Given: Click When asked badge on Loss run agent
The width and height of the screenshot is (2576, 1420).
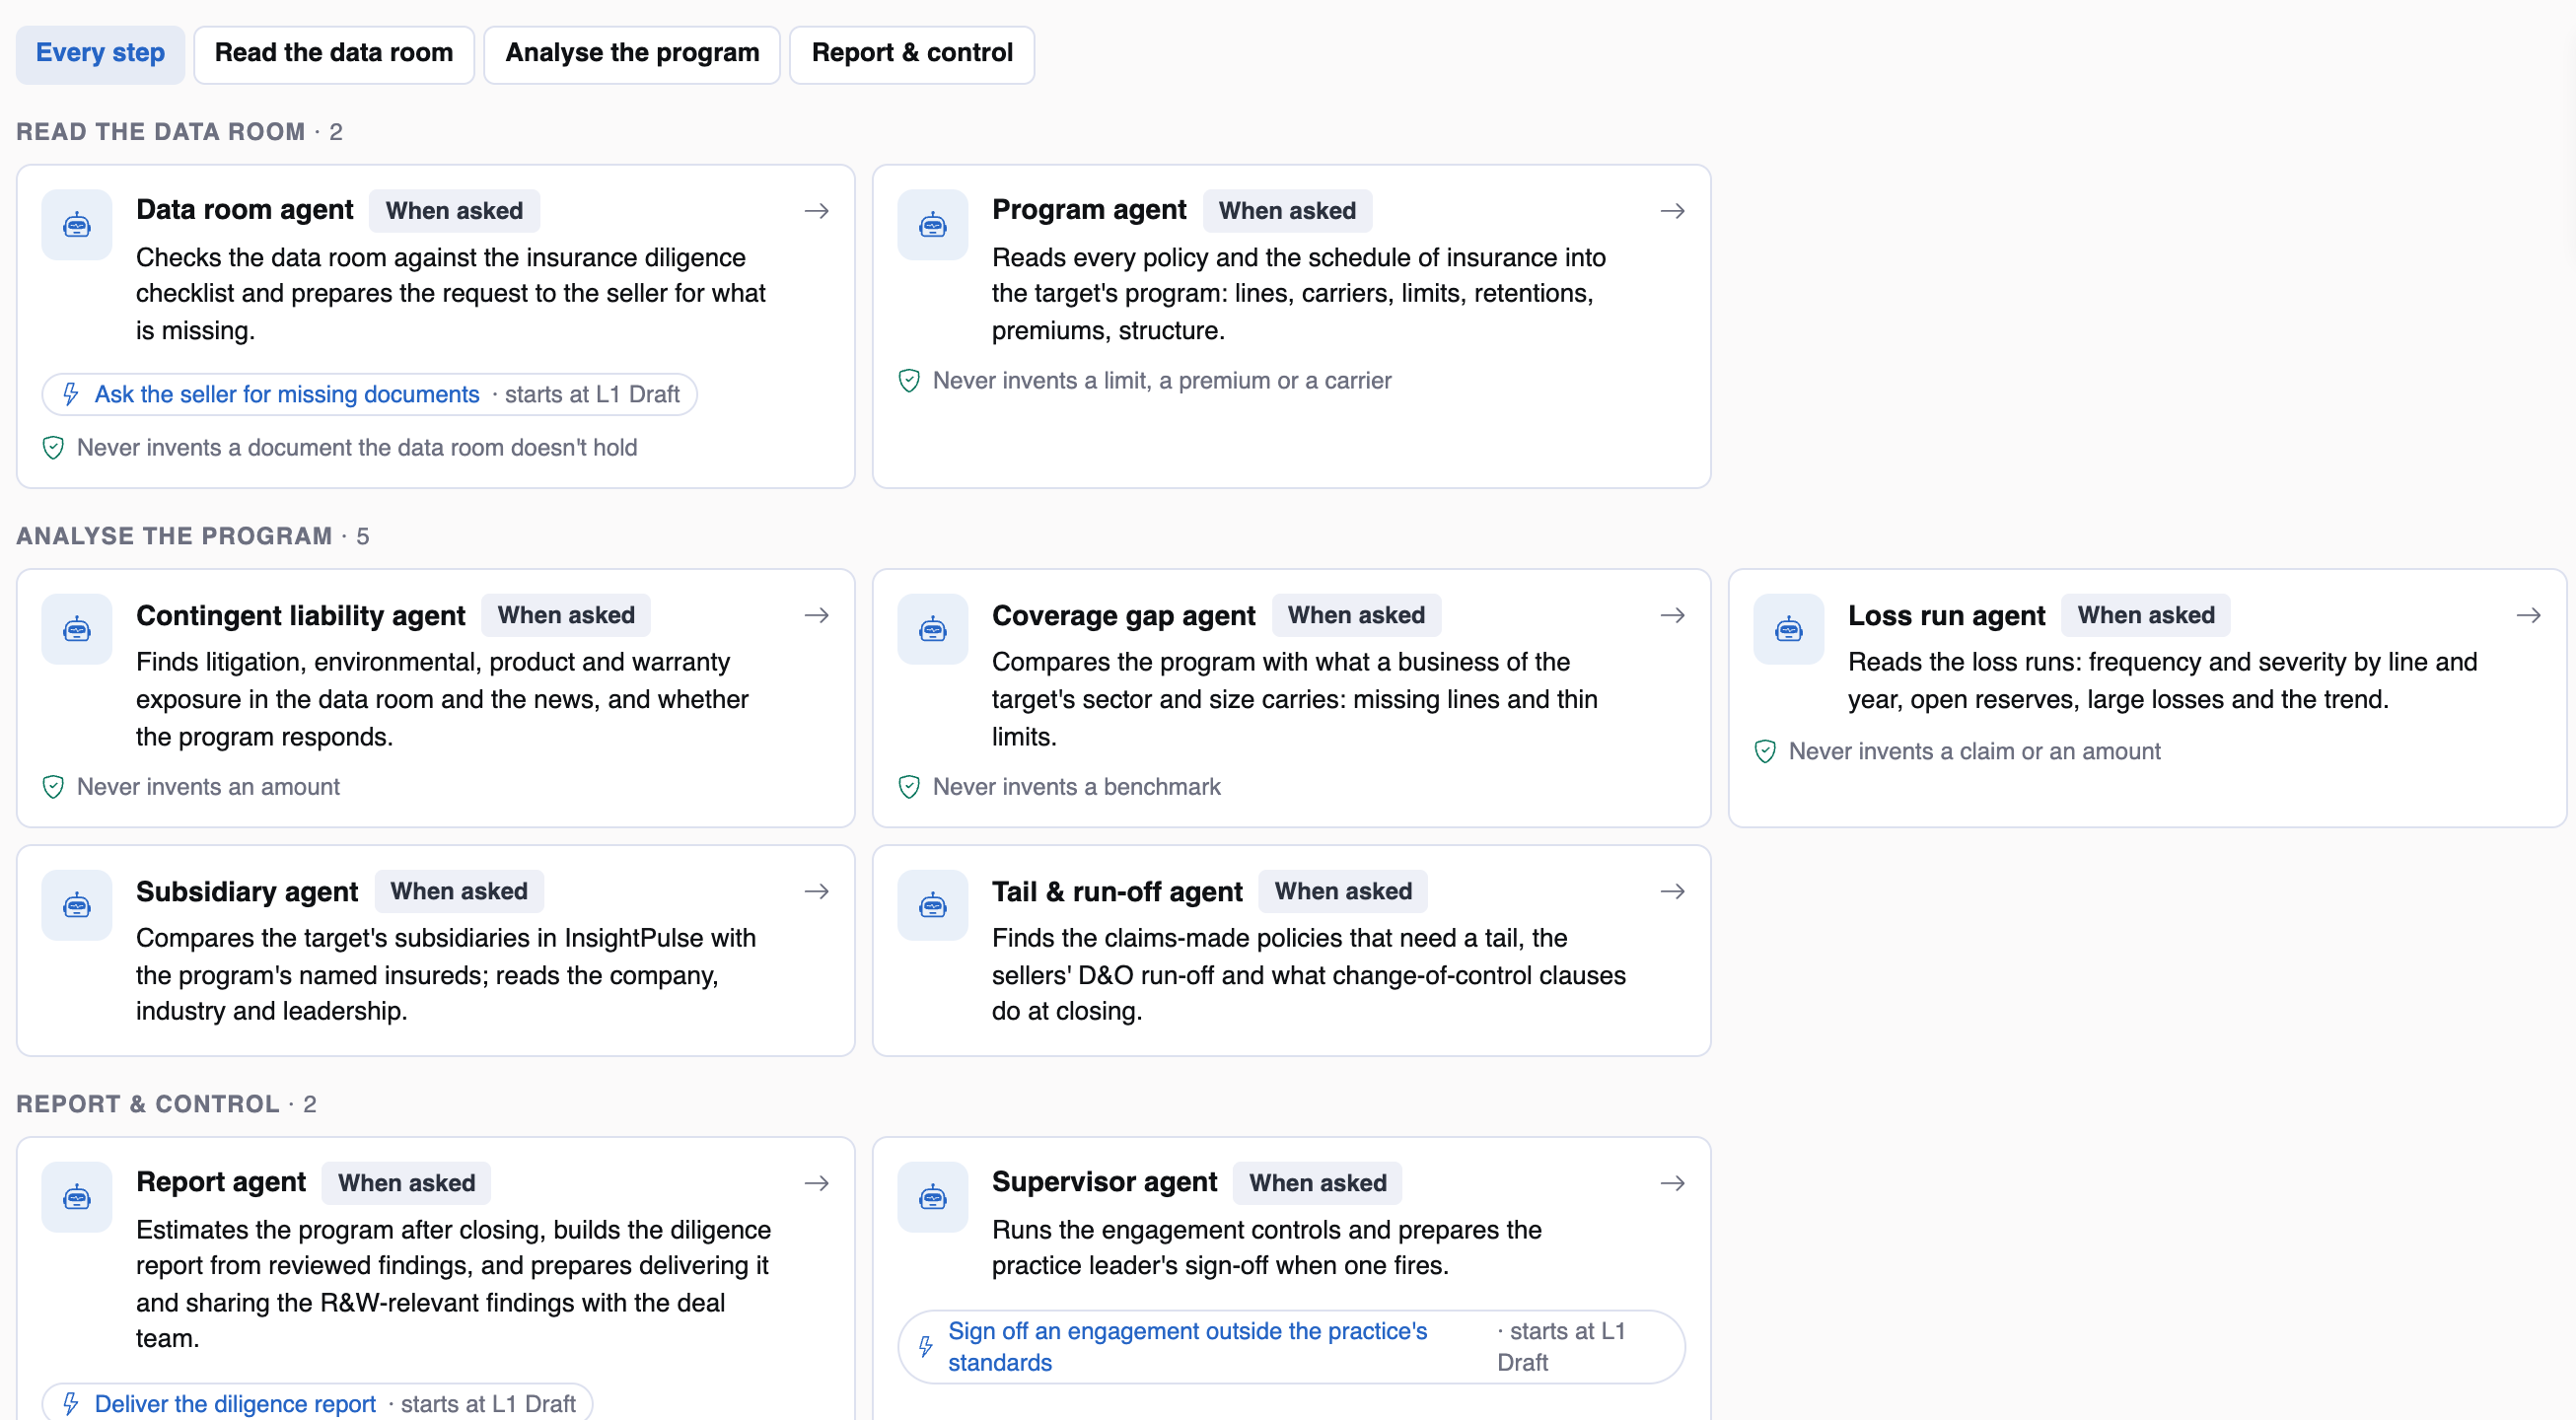Looking at the screenshot, I should tap(2146, 615).
